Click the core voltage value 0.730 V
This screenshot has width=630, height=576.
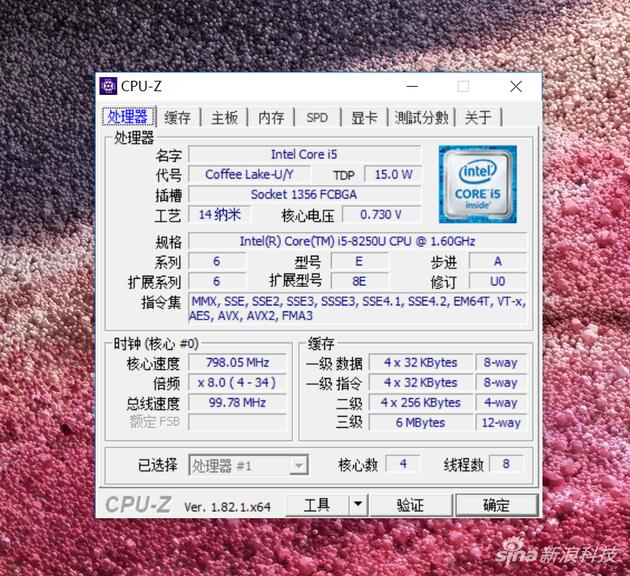click(381, 214)
